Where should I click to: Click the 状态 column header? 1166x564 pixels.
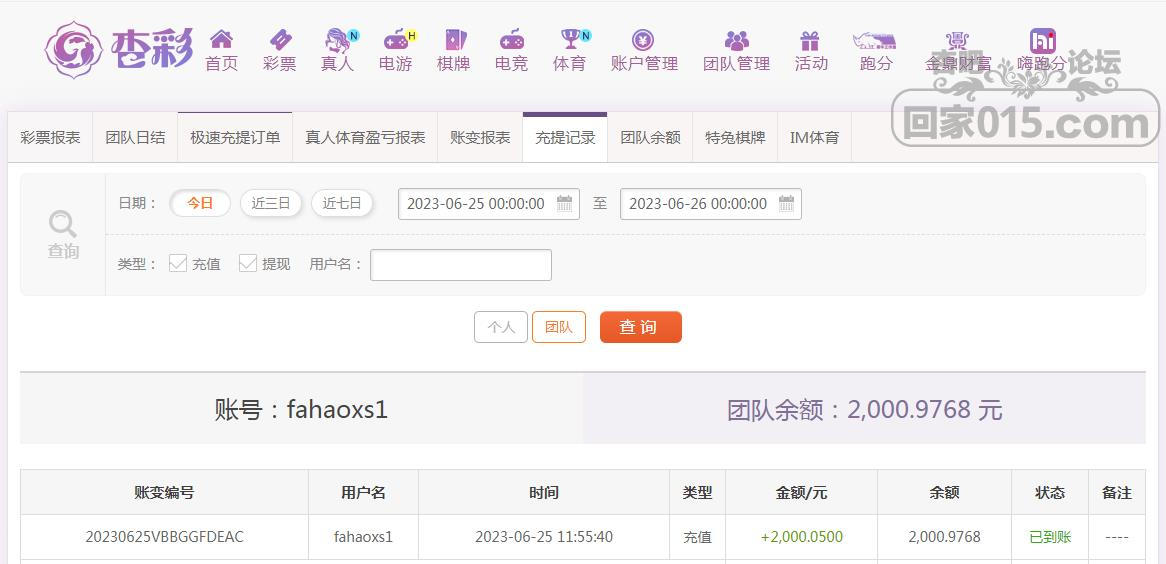[x=1050, y=493]
